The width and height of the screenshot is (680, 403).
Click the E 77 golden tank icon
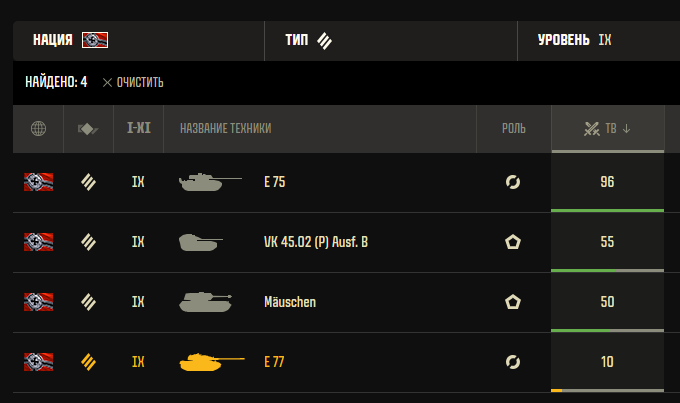tap(209, 362)
